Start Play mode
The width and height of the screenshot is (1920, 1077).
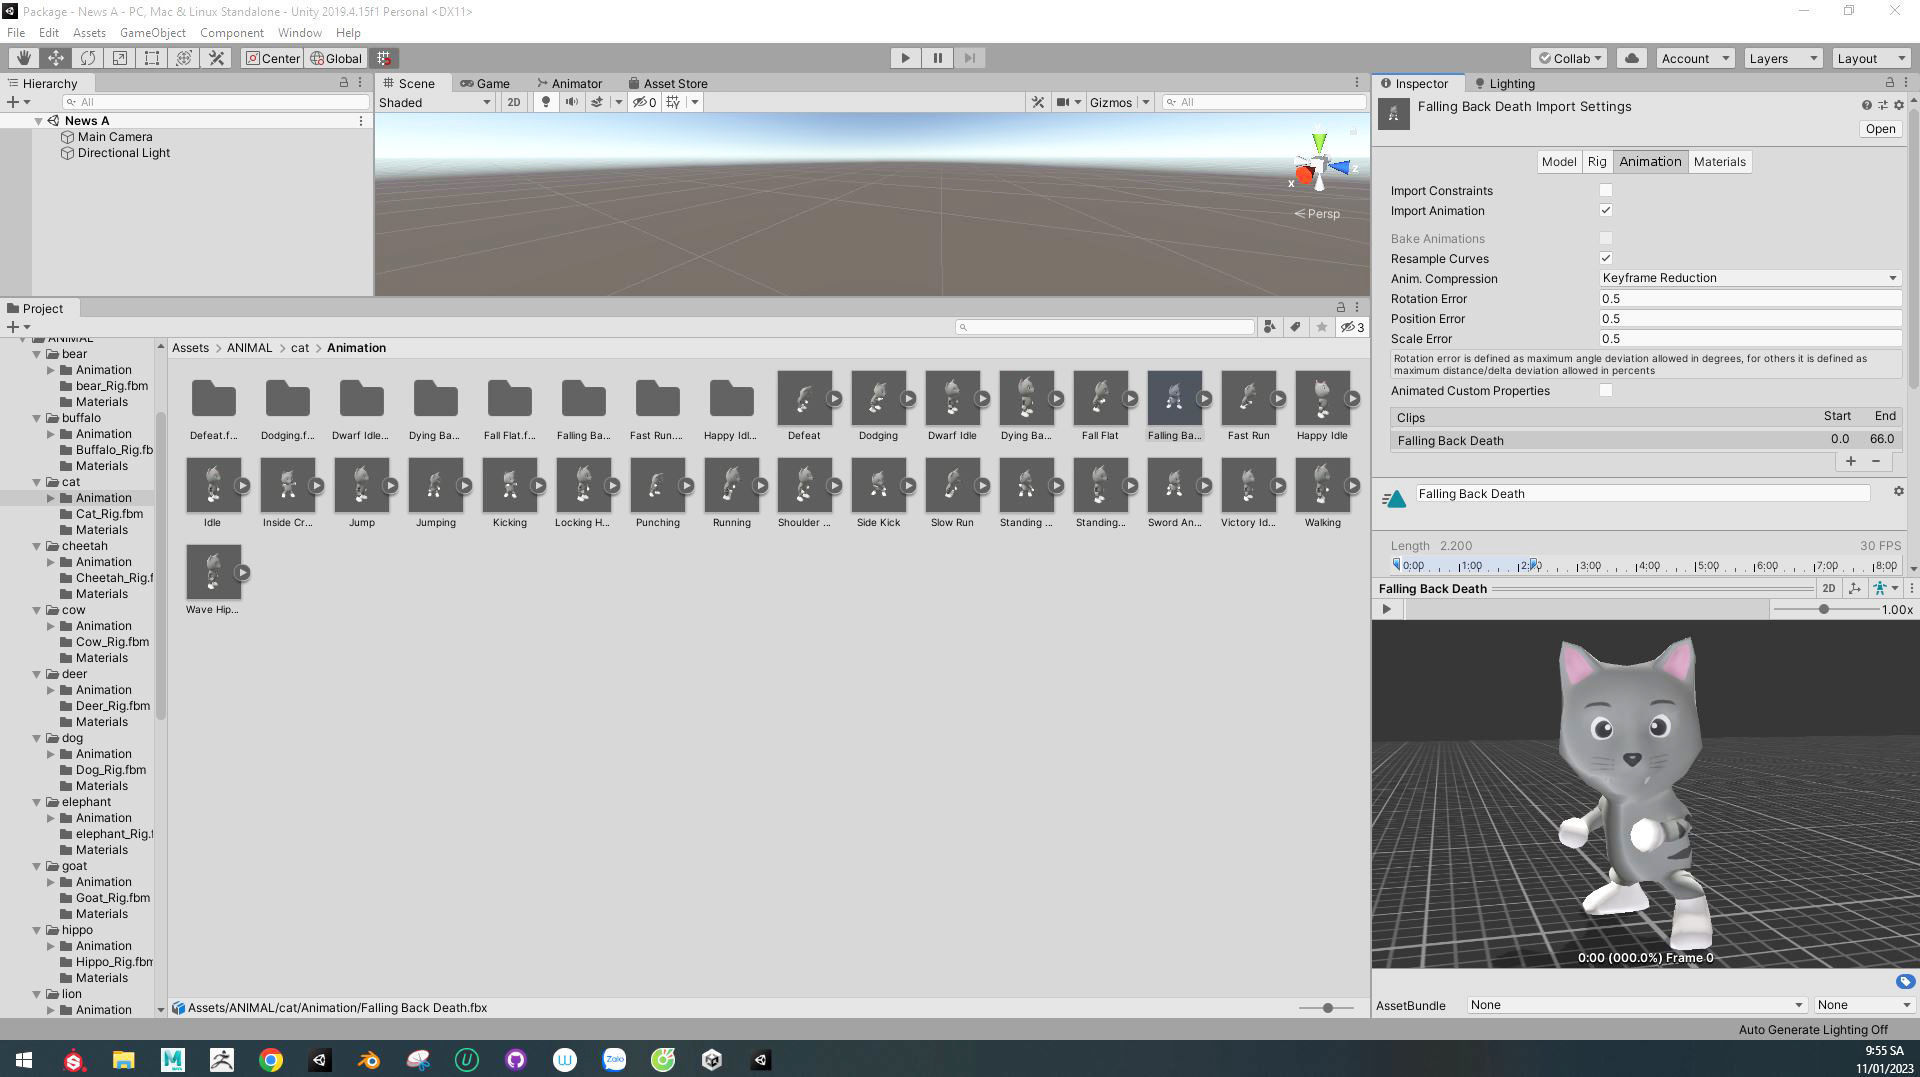pos(905,58)
